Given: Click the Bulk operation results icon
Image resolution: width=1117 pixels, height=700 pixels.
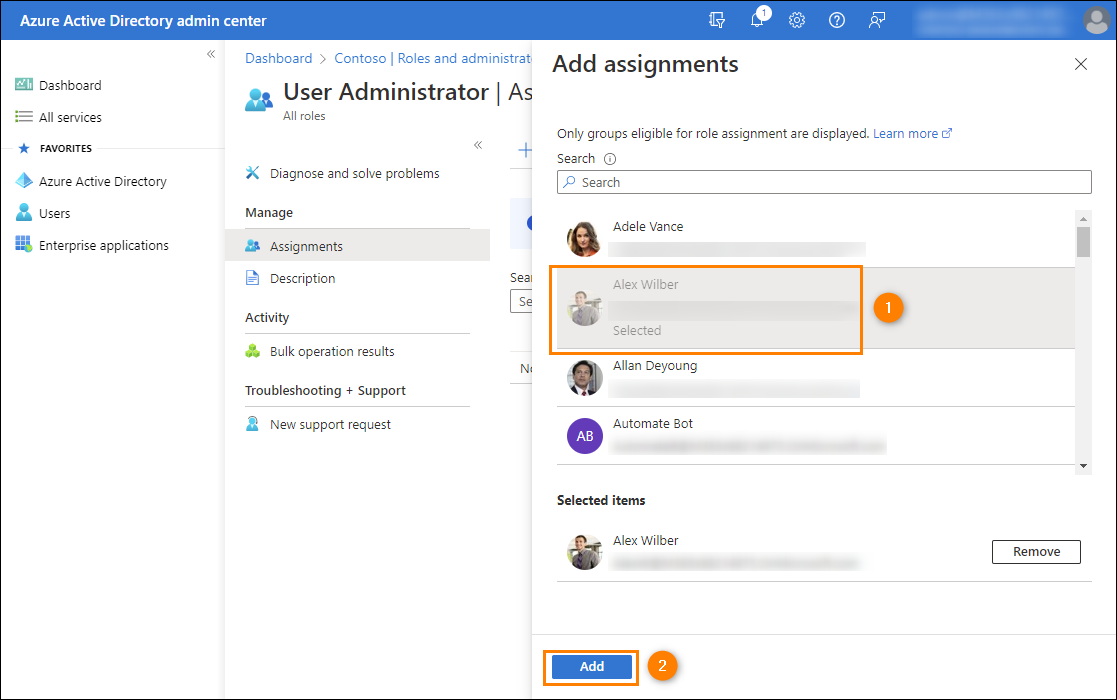Looking at the screenshot, I should pyautogui.click(x=252, y=351).
